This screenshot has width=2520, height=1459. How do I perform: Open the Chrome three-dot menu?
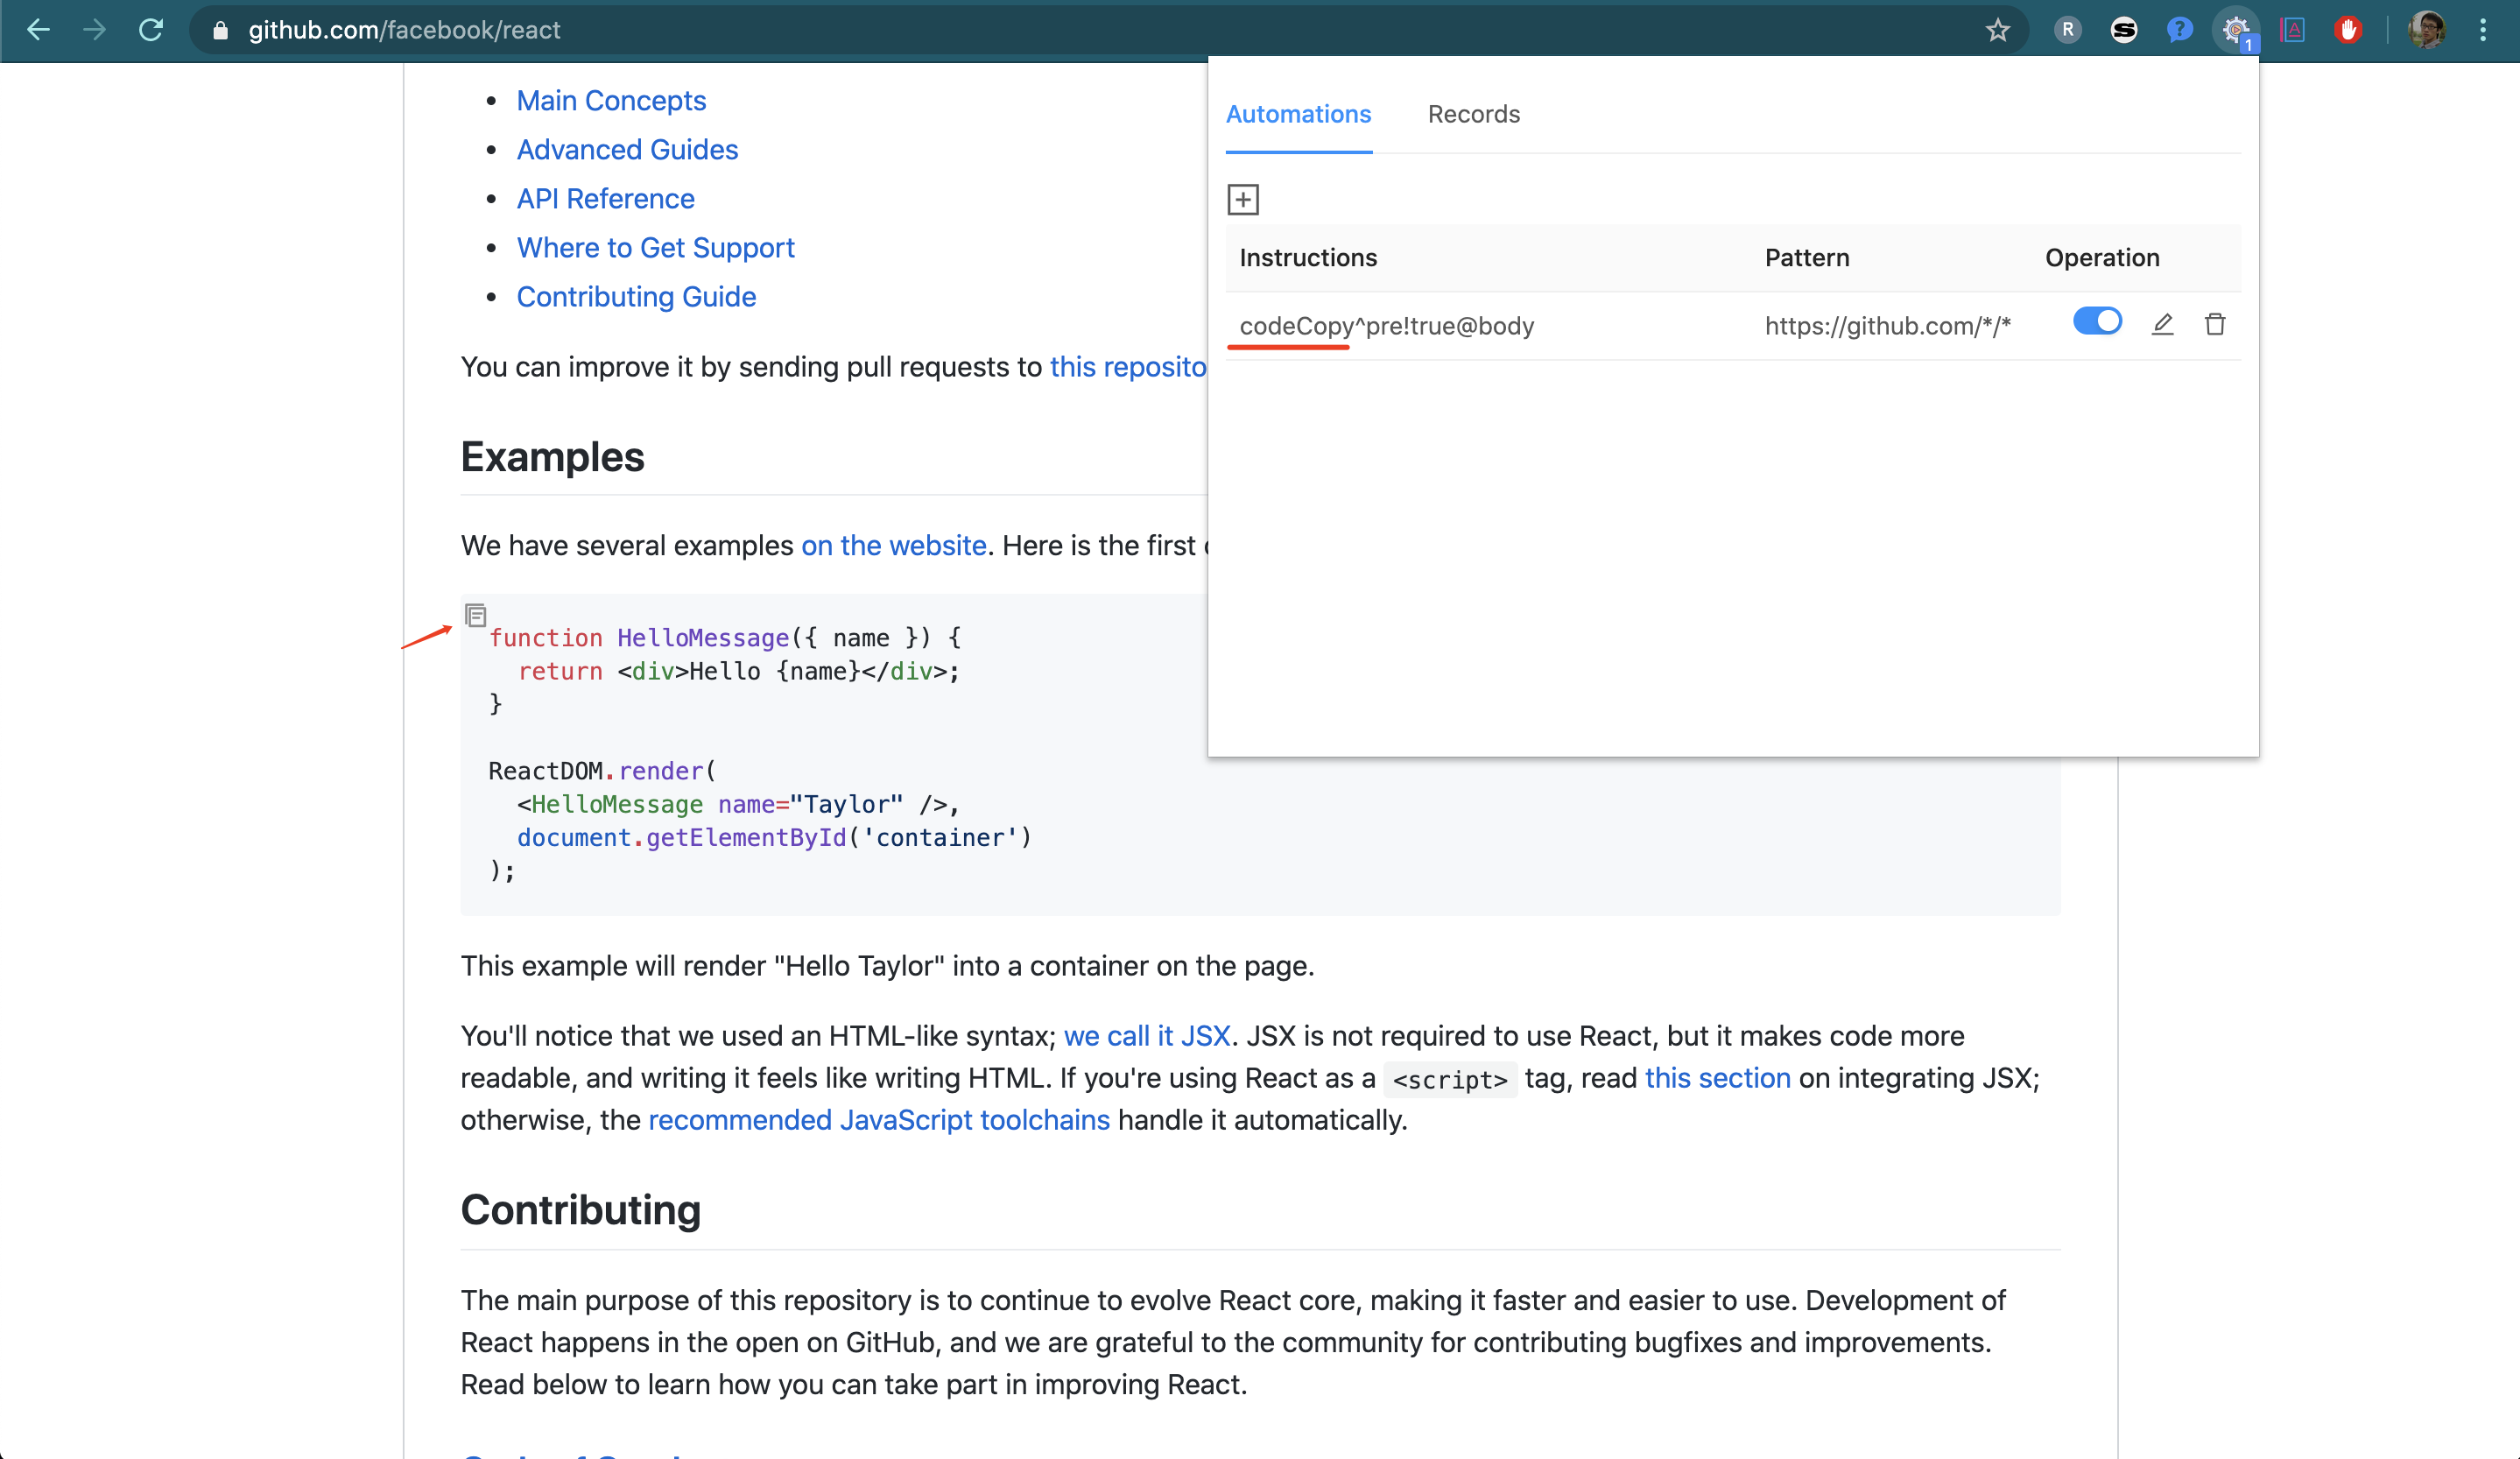click(x=2482, y=30)
